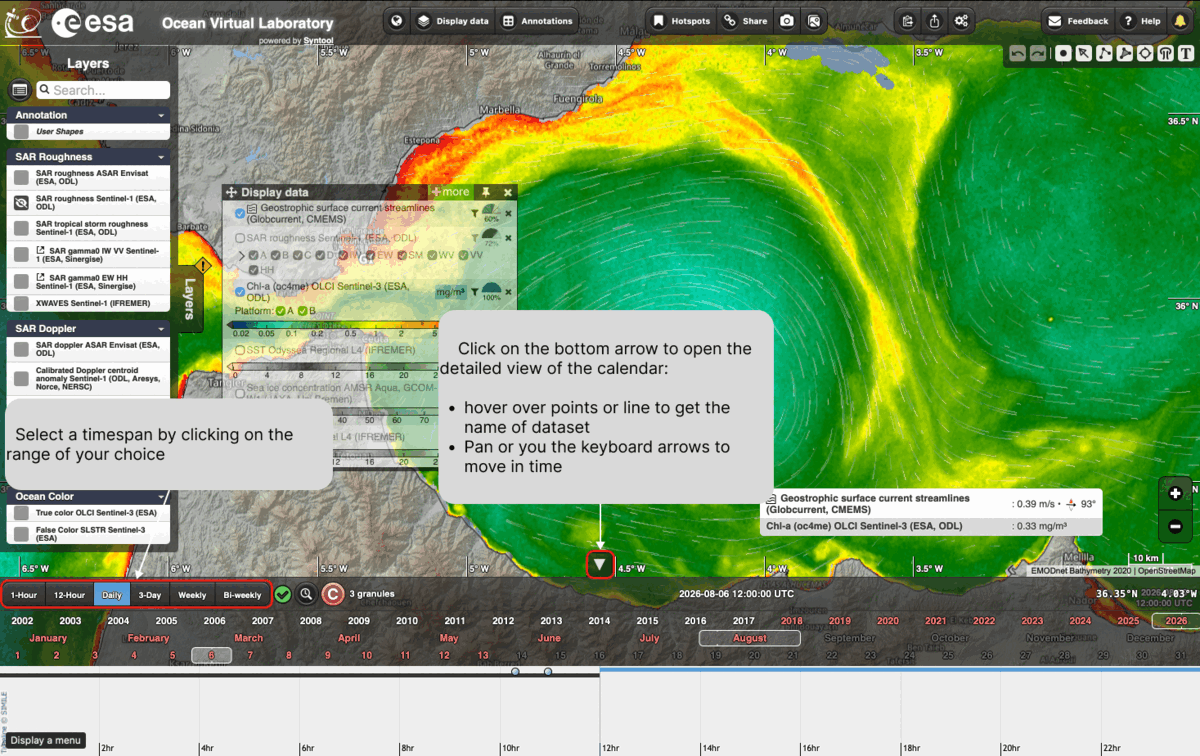Screen dimensions: 1200x756
Task: Enable SAR roughness Sentinel-1 in Display data
Action: 240,239
